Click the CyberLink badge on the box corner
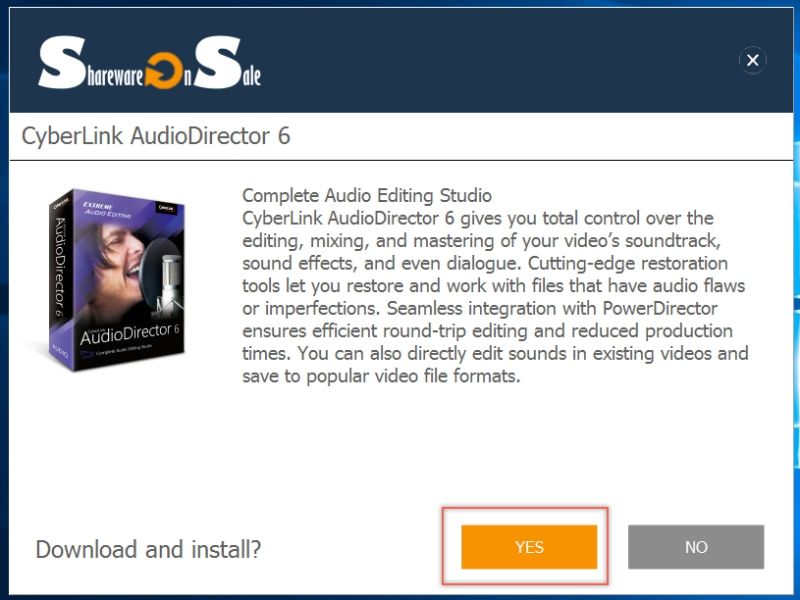 click(166, 208)
